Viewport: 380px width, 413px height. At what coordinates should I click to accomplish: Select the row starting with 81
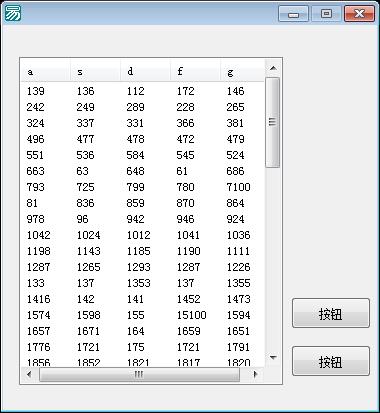coord(143,203)
